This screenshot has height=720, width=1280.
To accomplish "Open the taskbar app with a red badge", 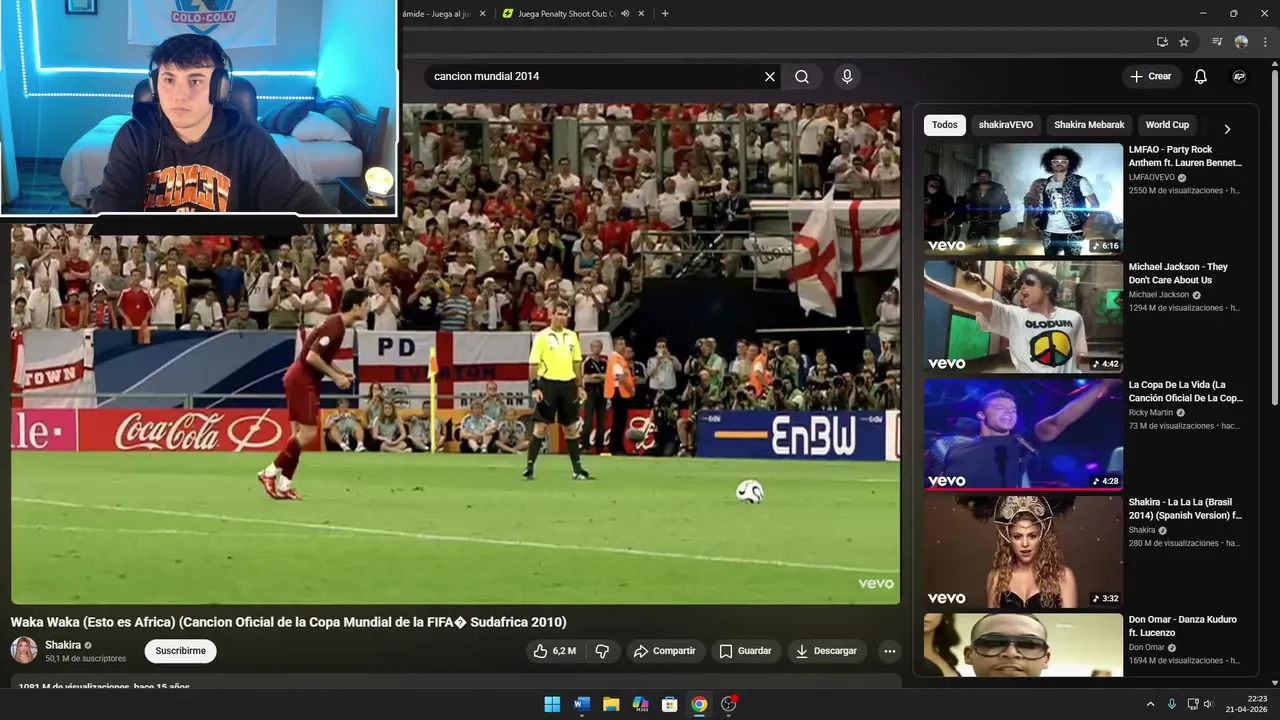I will point(729,704).
